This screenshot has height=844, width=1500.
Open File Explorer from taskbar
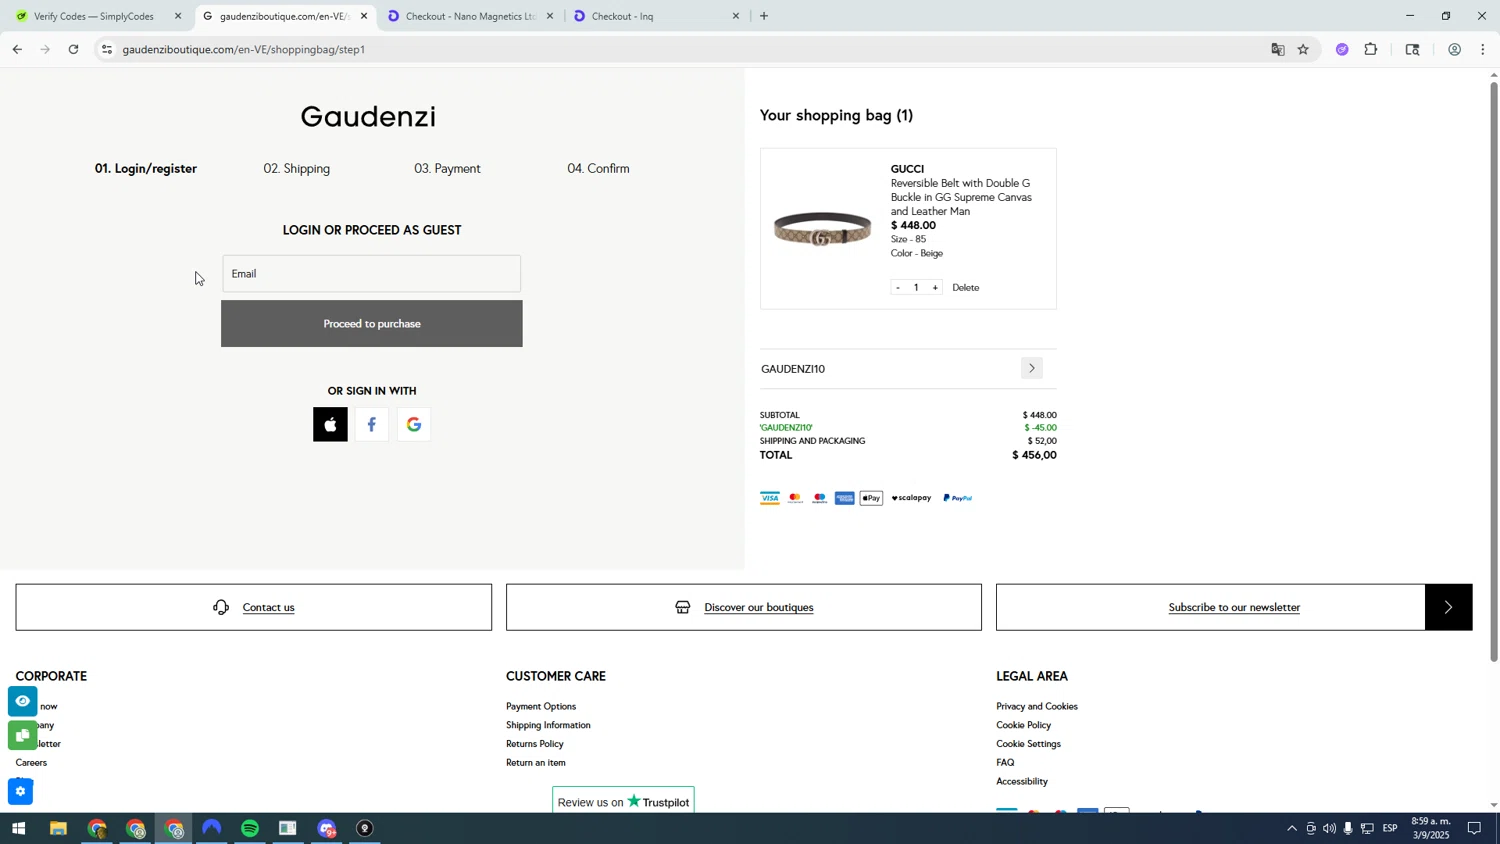point(58,829)
